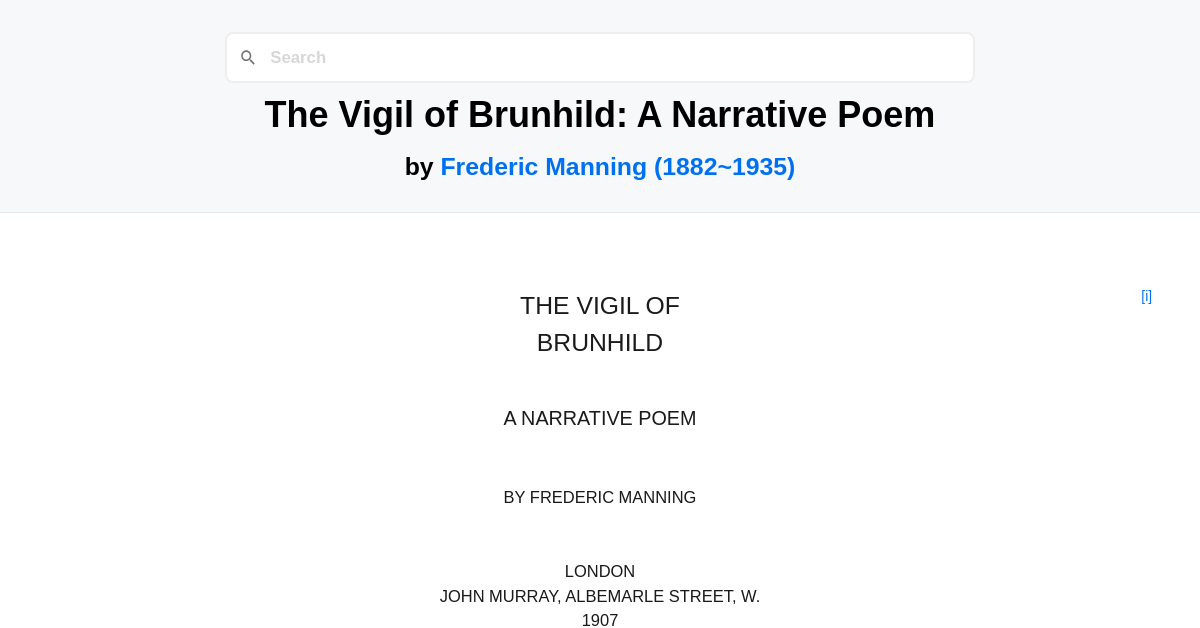Click the search glass symbol to run a search
The image size is (1200, 628).
(x=248, y=57)
